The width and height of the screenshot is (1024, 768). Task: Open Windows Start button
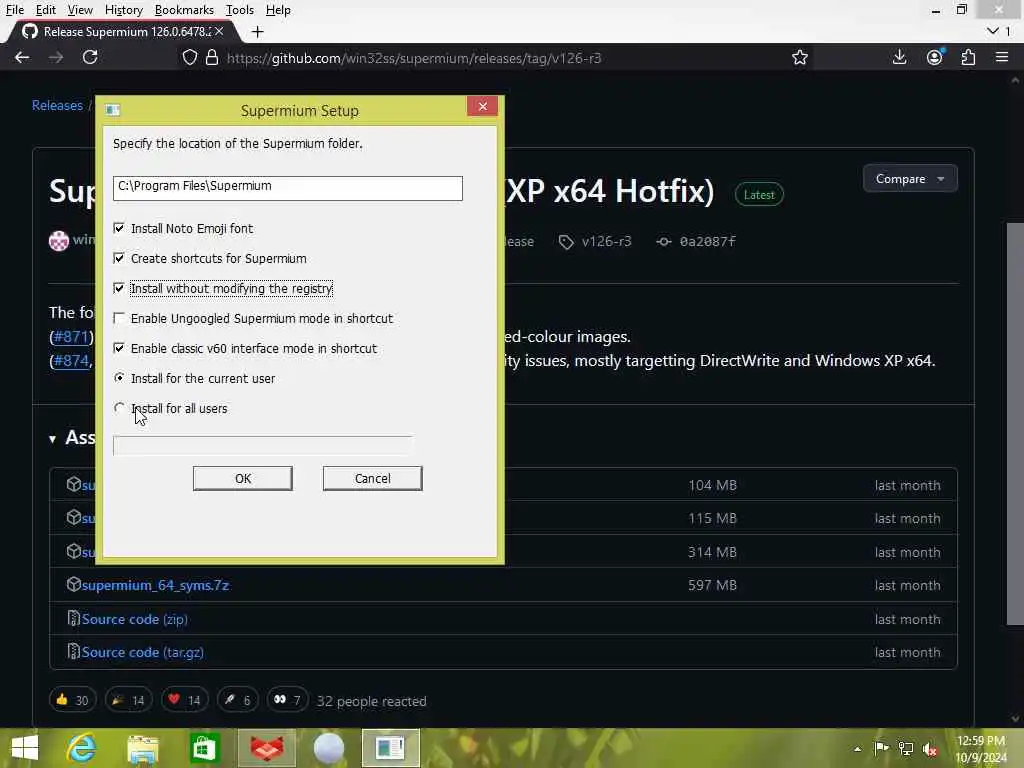tap(25, 748)
